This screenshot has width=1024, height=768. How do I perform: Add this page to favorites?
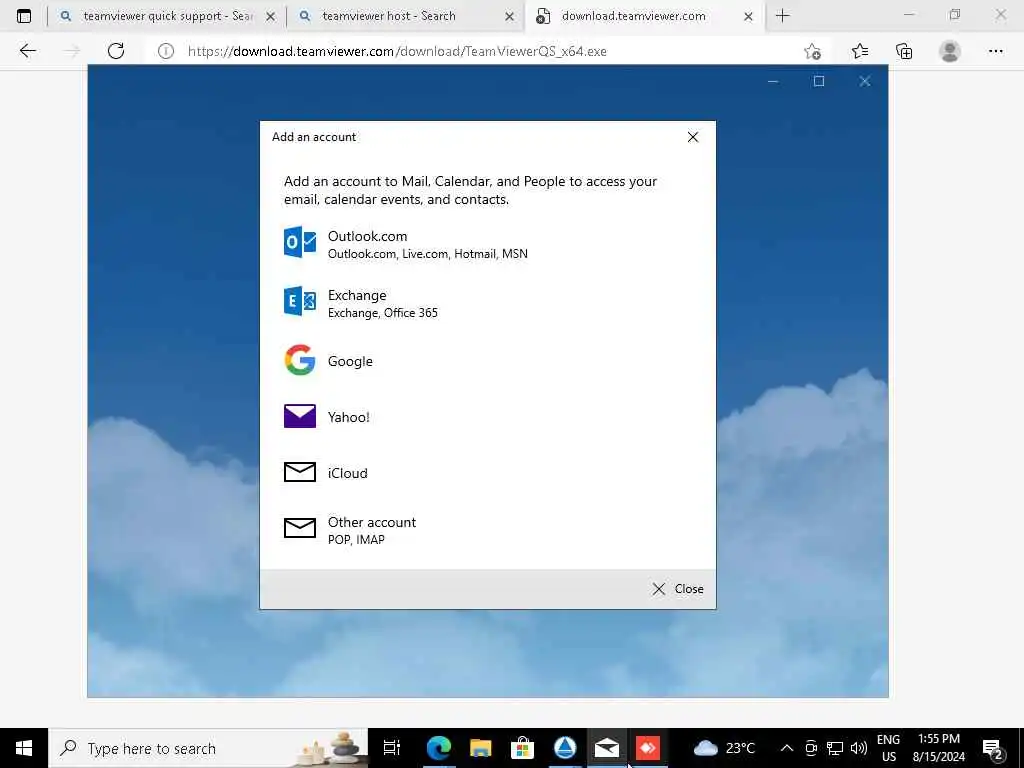click(x=812, y=51)
